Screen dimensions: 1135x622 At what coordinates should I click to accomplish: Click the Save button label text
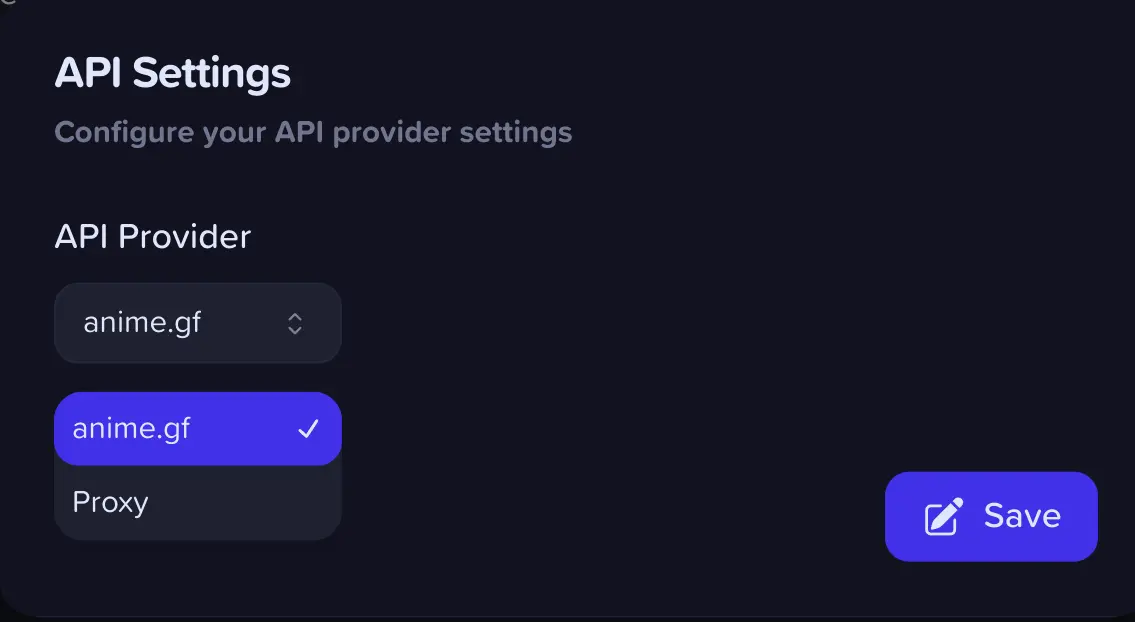tap(1022, 516)
